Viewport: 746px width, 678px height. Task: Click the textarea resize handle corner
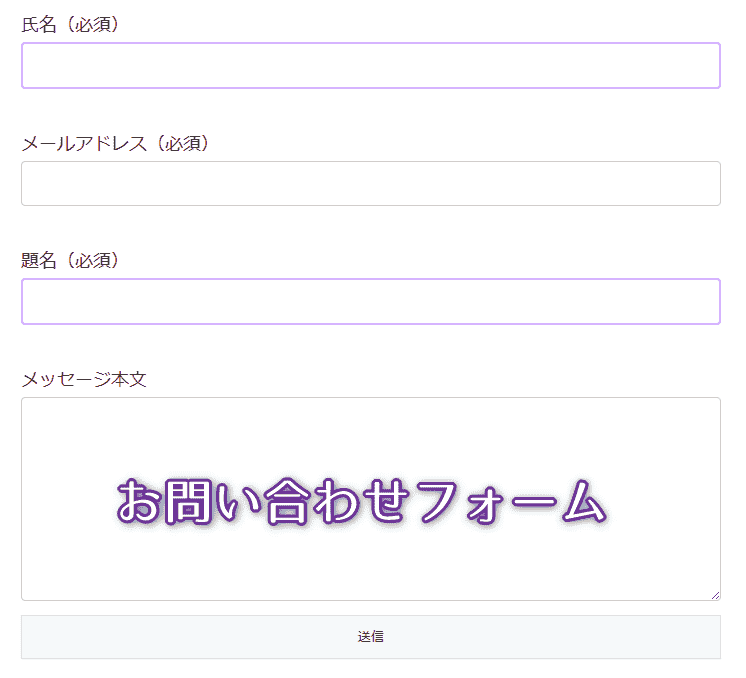click(715, 595)
